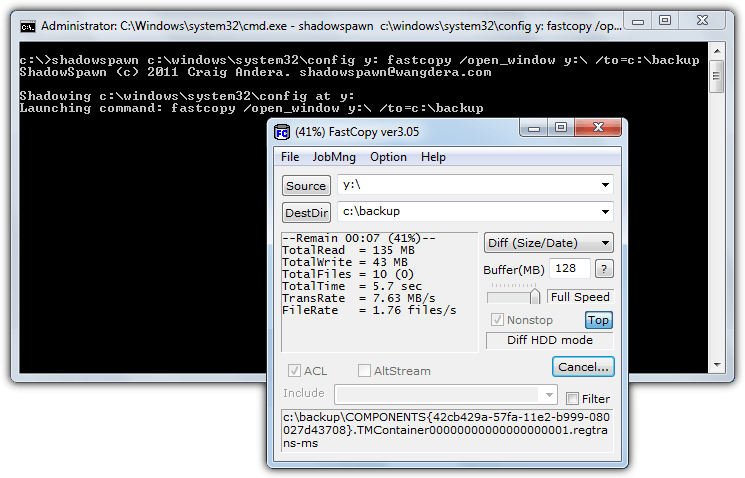Click the speed slider handle
745x478 pixels.
click(535, 296)
